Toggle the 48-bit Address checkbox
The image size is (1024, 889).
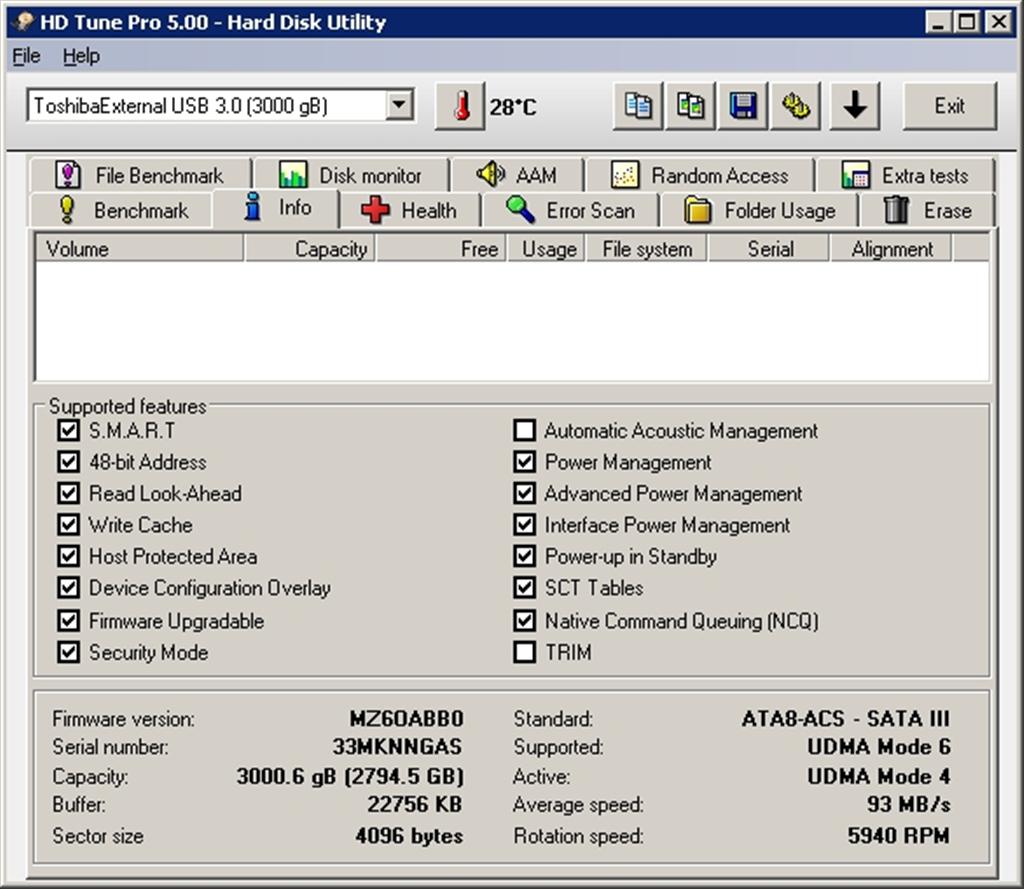(69, 462)
